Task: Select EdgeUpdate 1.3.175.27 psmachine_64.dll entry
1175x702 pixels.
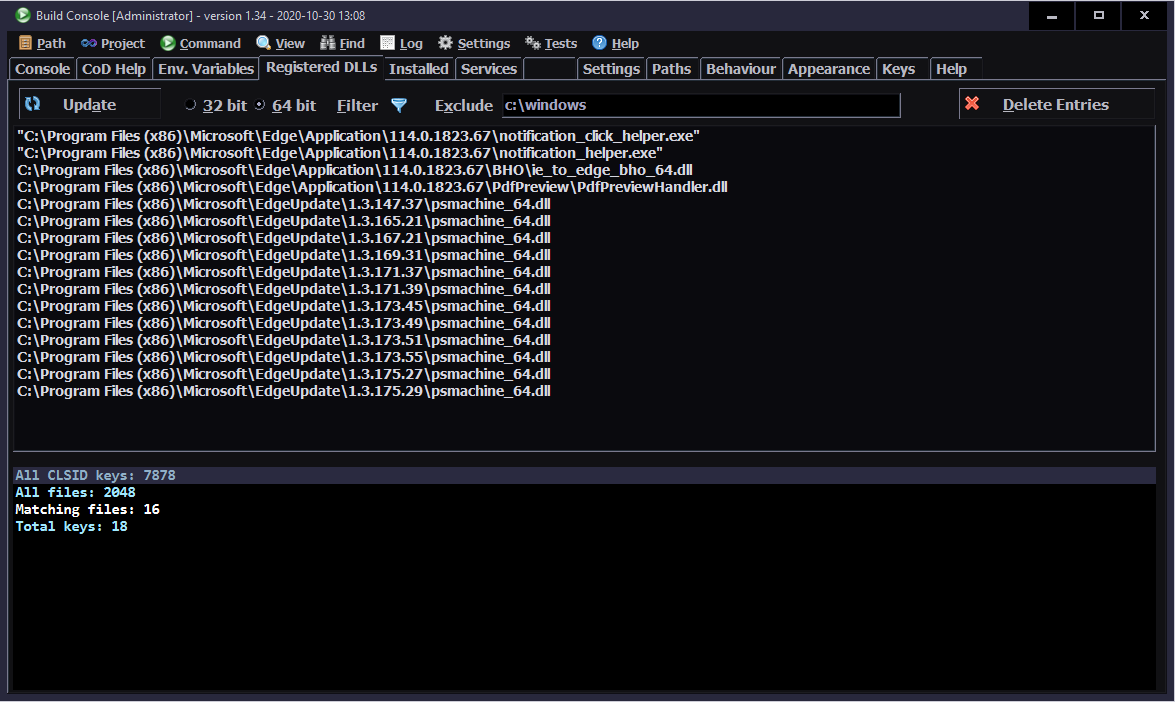Action: click(284, 374)
